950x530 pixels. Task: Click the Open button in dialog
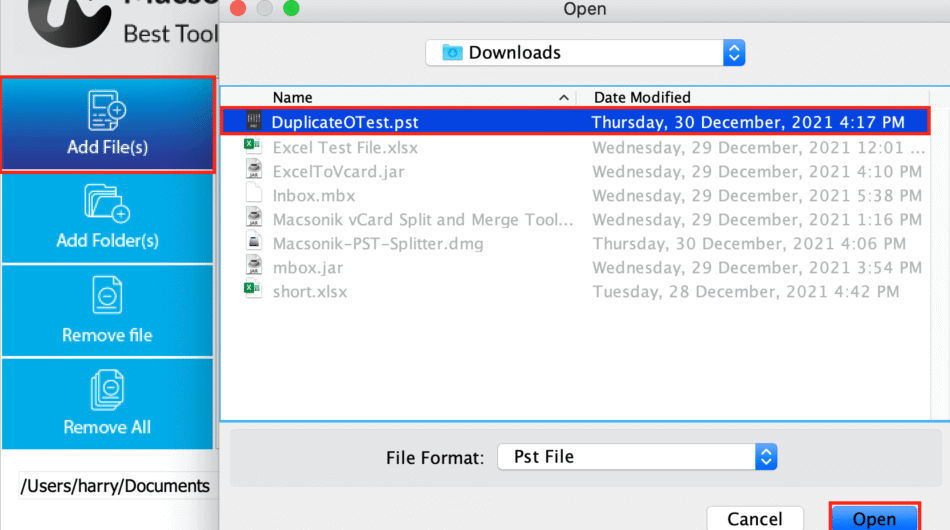pos(874,518)
